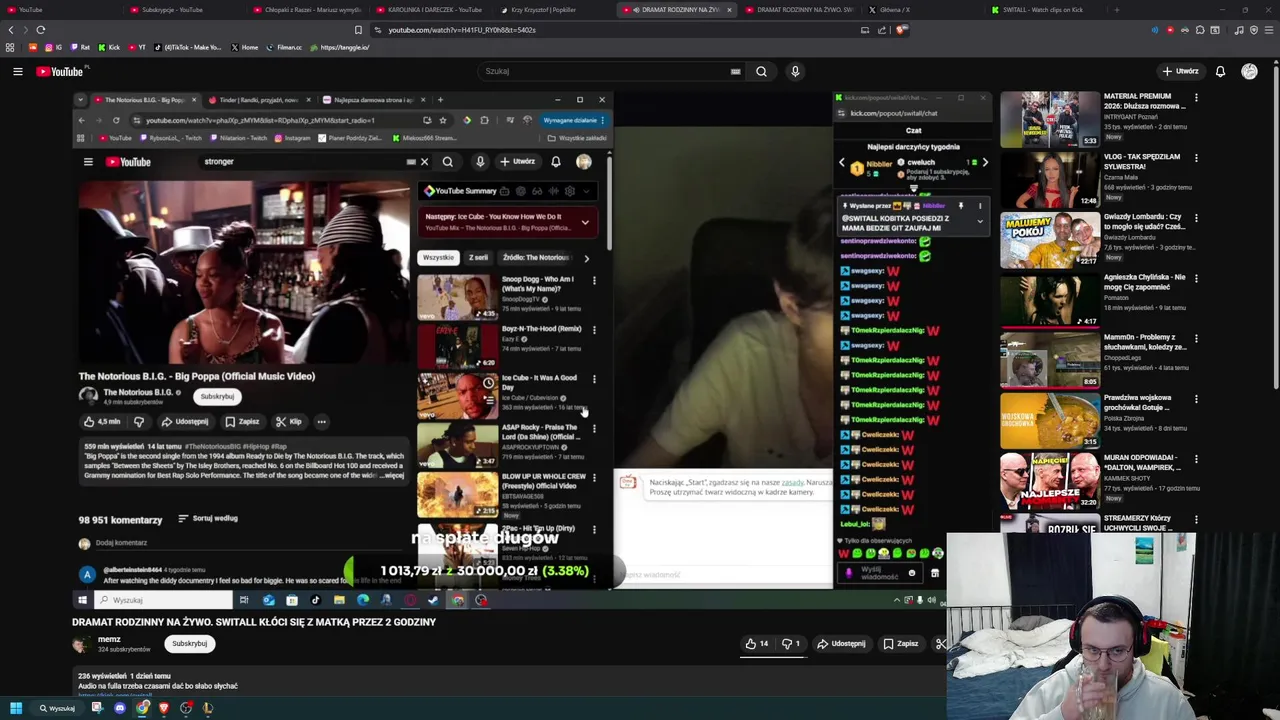Start voice search with the microphone icon
1280x720 pixels.
(795, 71)
